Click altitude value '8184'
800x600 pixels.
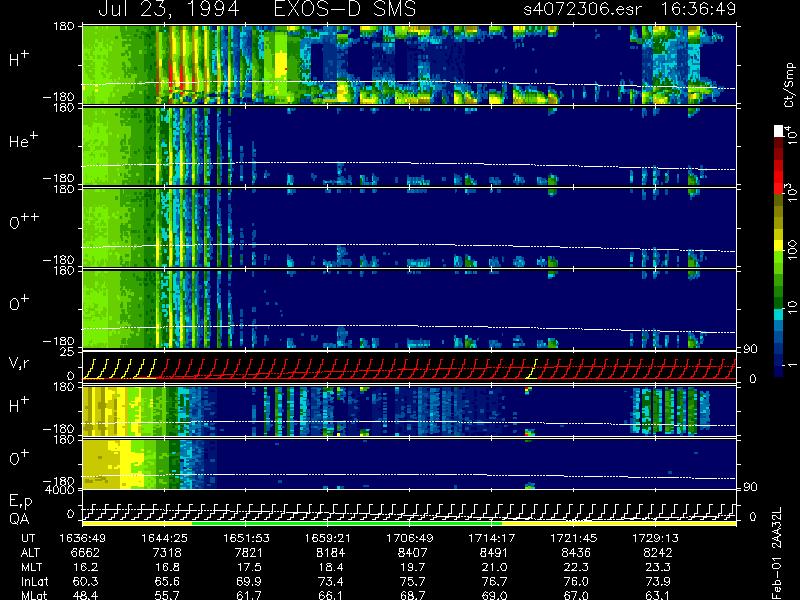[330, 553]
